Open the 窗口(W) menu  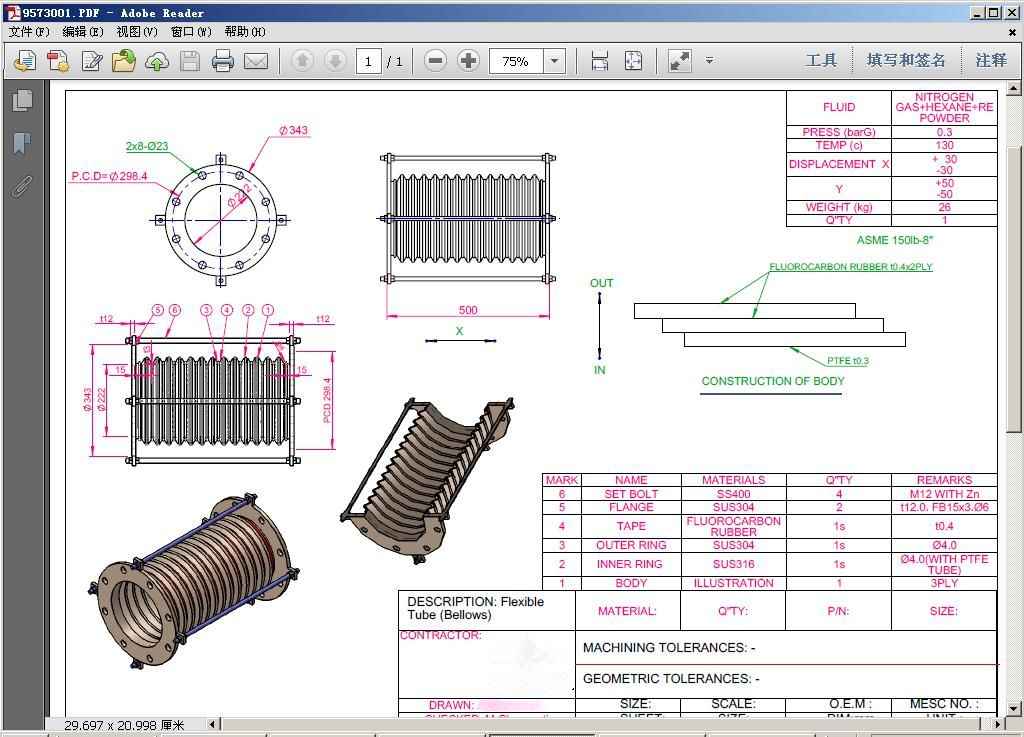pos(191,31)
